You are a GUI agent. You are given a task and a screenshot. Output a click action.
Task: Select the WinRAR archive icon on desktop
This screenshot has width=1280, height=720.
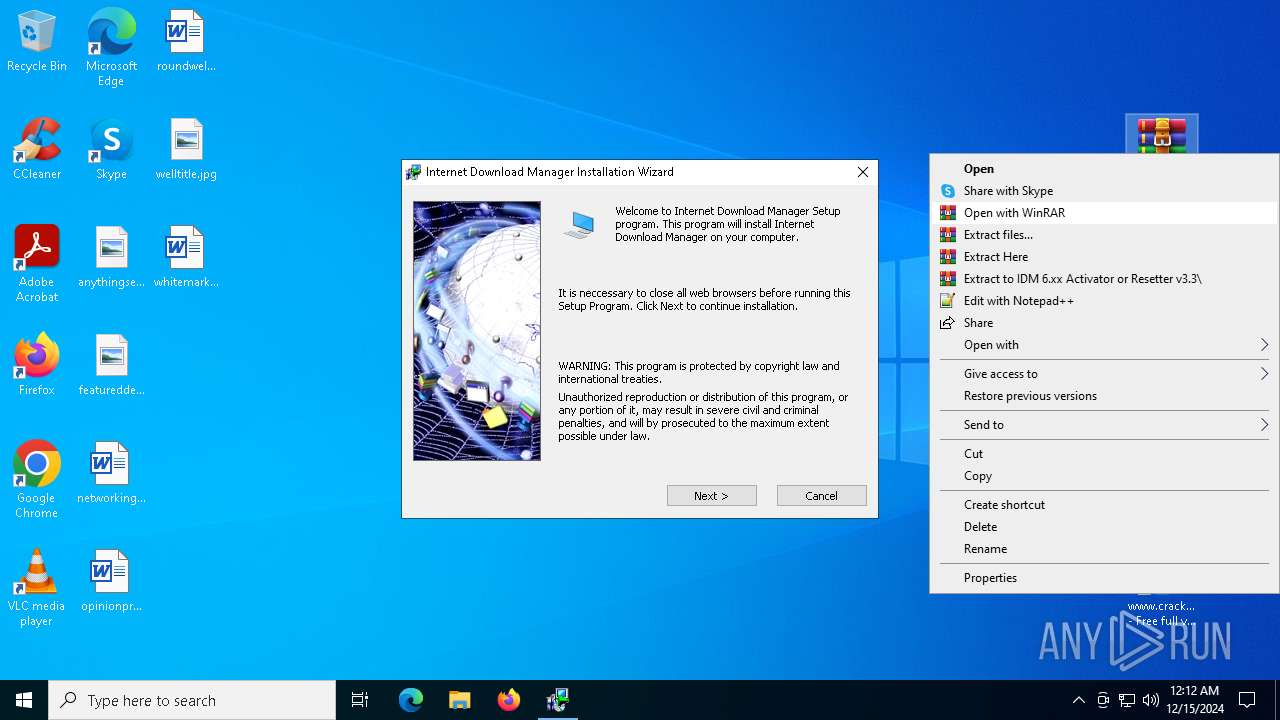point(1161,135)
